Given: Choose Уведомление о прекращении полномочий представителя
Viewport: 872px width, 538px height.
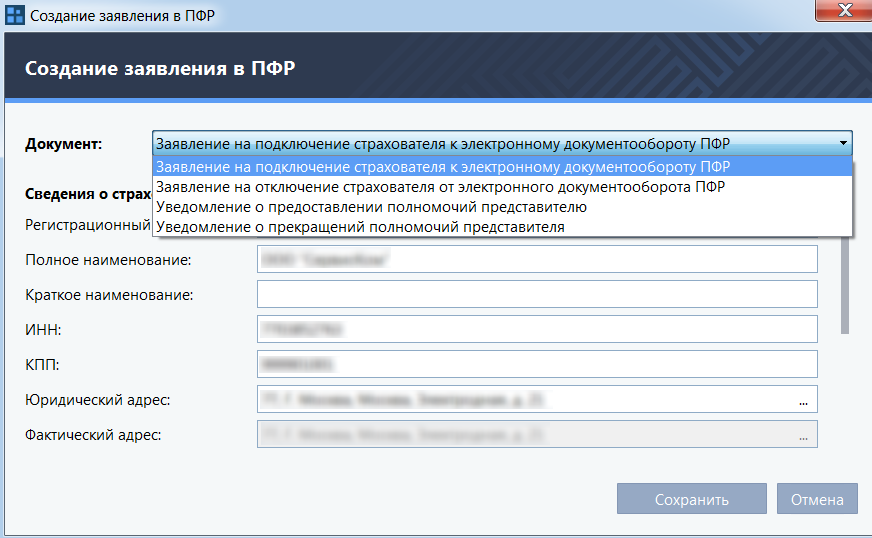Looking at the screenshot, I should [502, 227].
